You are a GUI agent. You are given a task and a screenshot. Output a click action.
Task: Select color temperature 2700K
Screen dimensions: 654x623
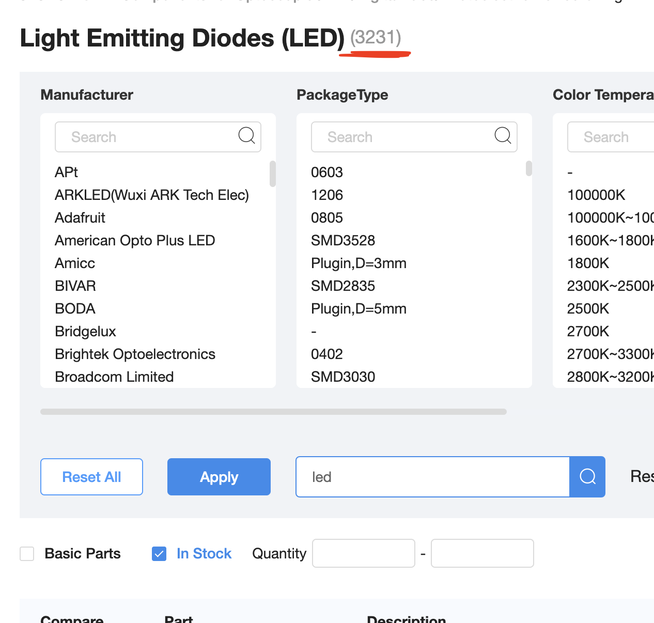pos(588,332)
